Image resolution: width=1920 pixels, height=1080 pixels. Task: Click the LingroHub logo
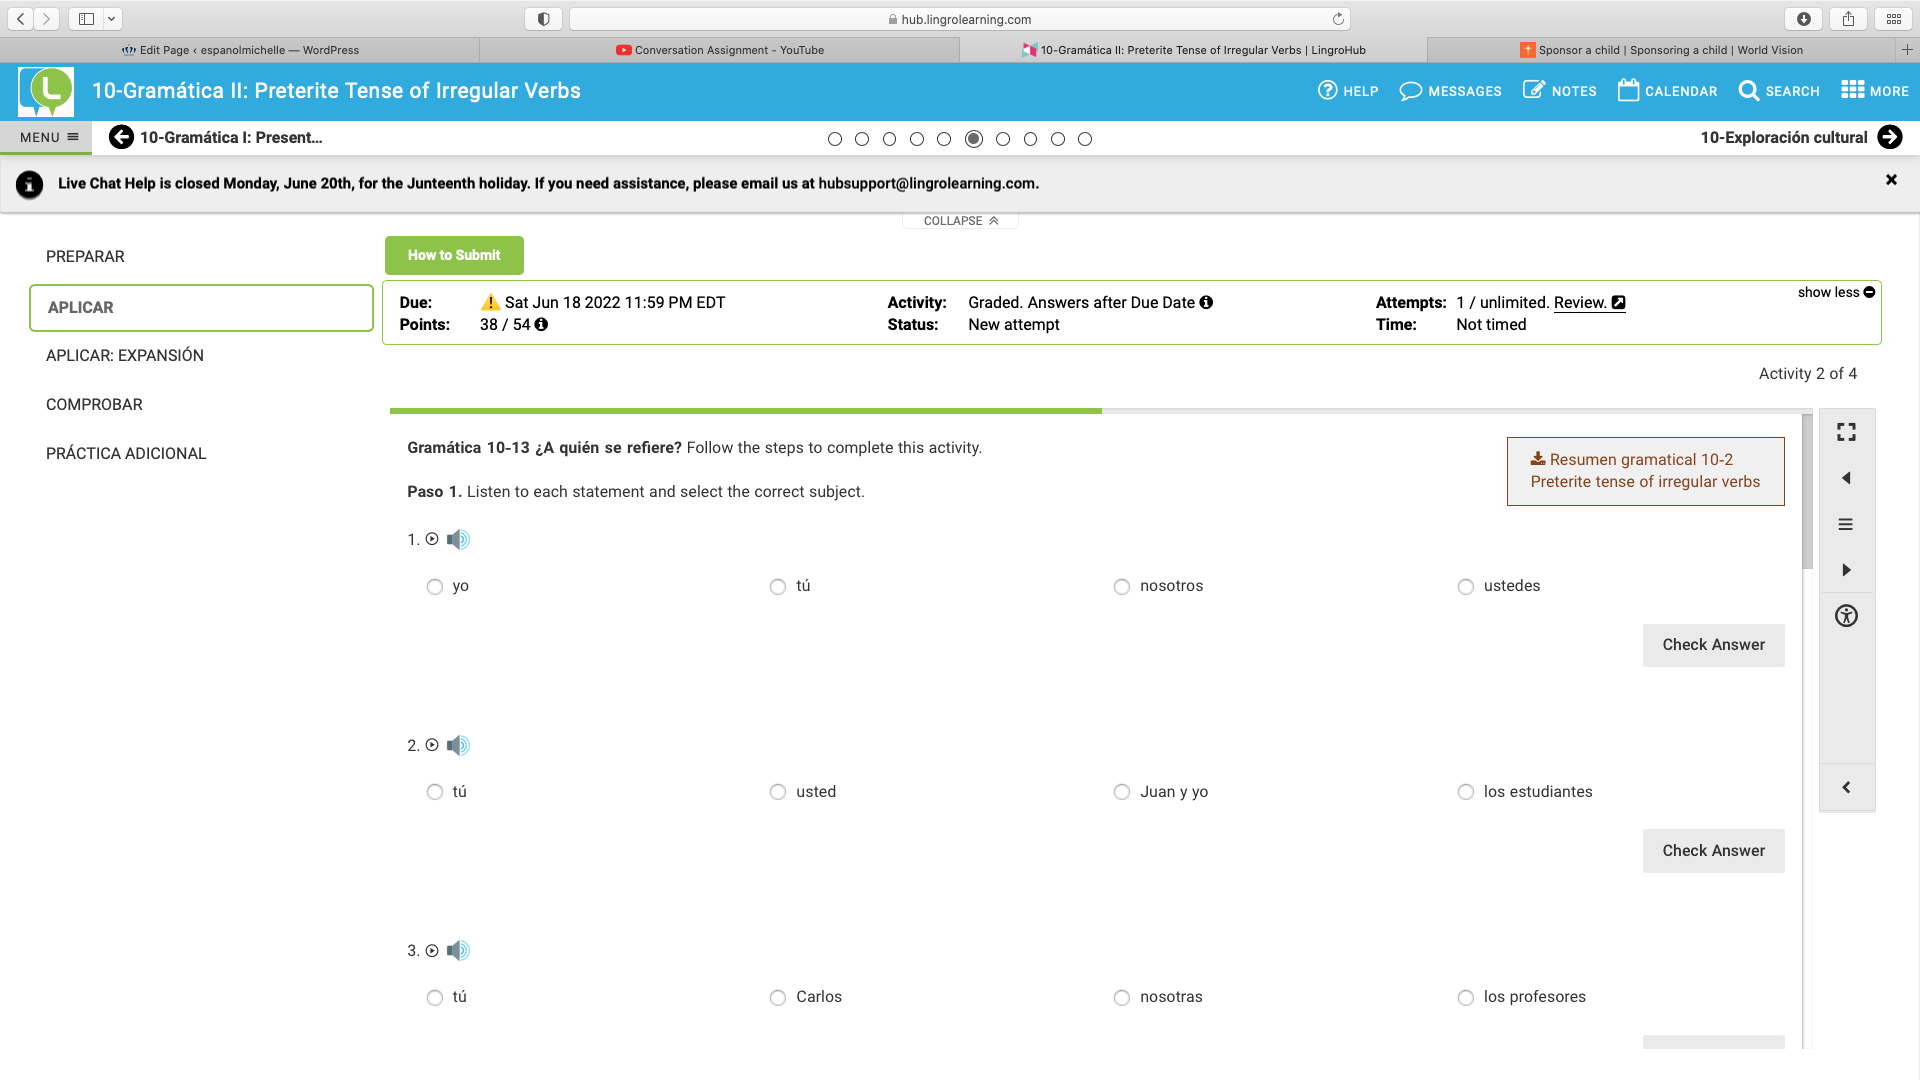[46, 91]
